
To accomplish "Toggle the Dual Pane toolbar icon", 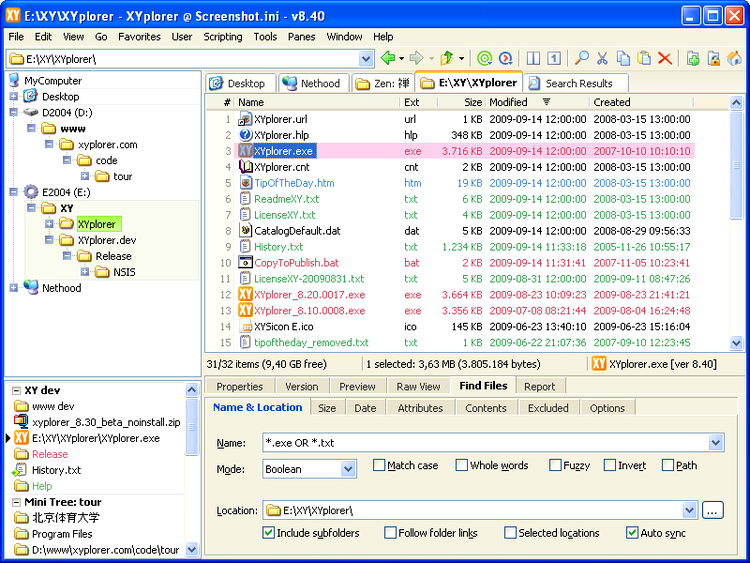I will click(533, 58).
